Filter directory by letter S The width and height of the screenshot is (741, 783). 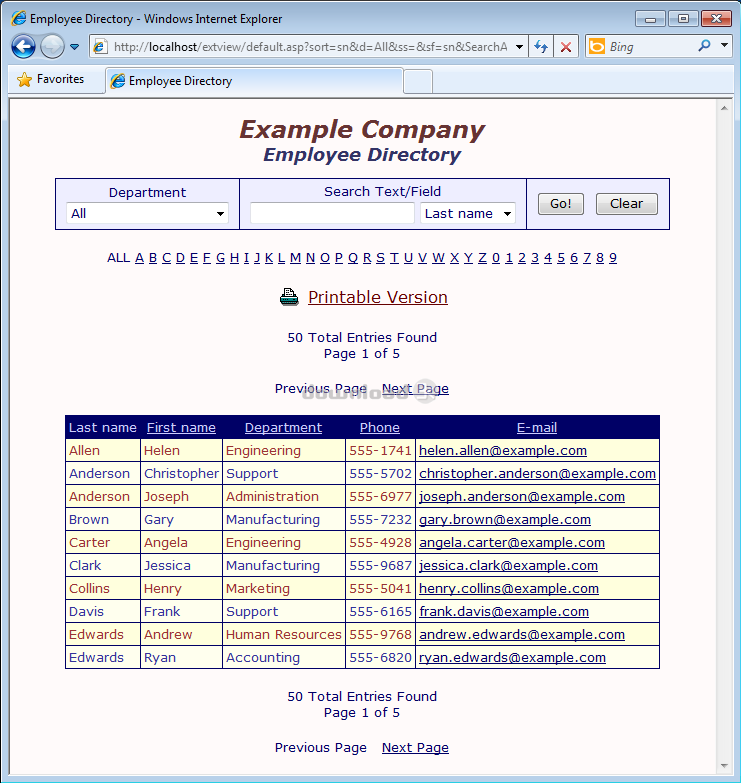coord(380,258)
